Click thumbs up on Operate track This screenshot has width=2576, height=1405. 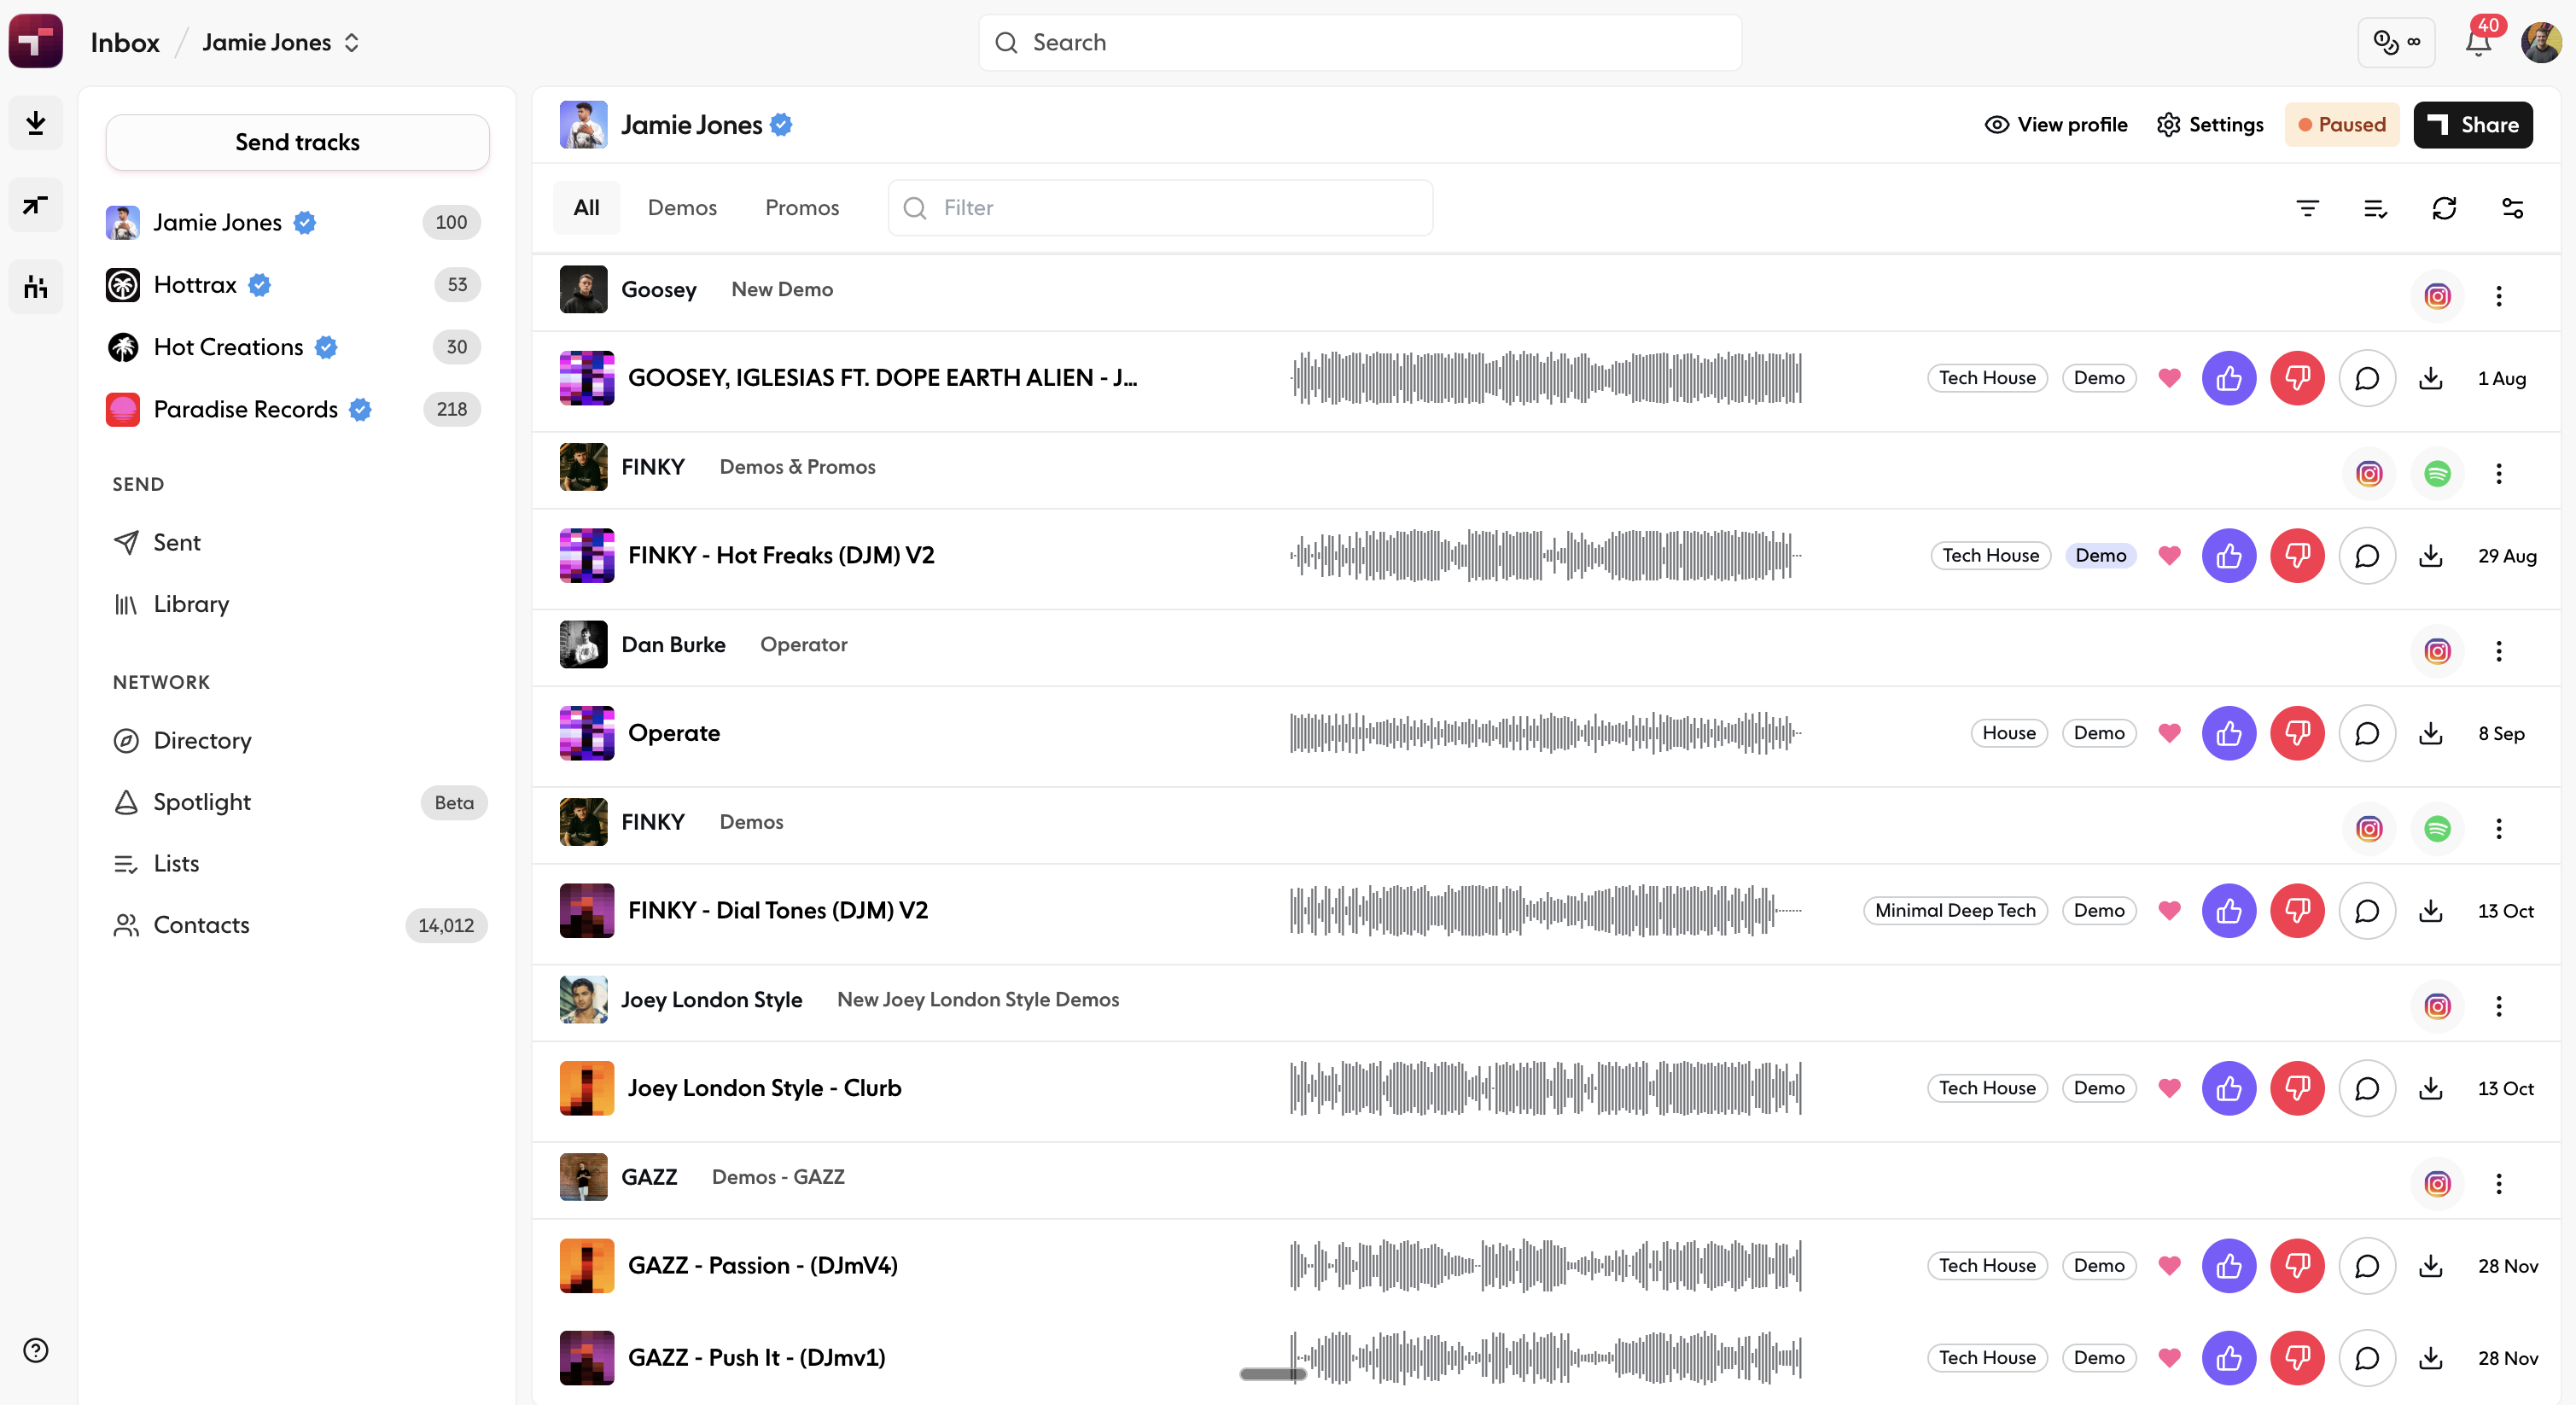[2228, 733]
